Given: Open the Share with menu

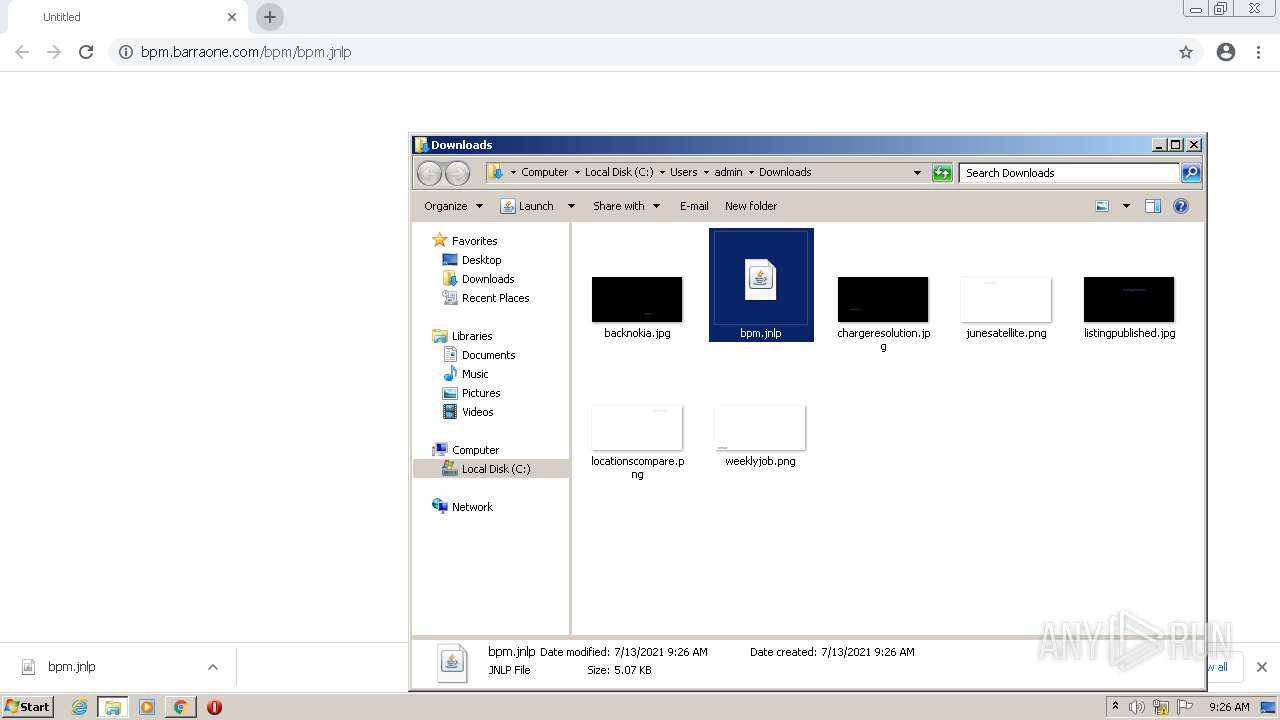Looking at the screenshot, I should click(x=626, y=206).
